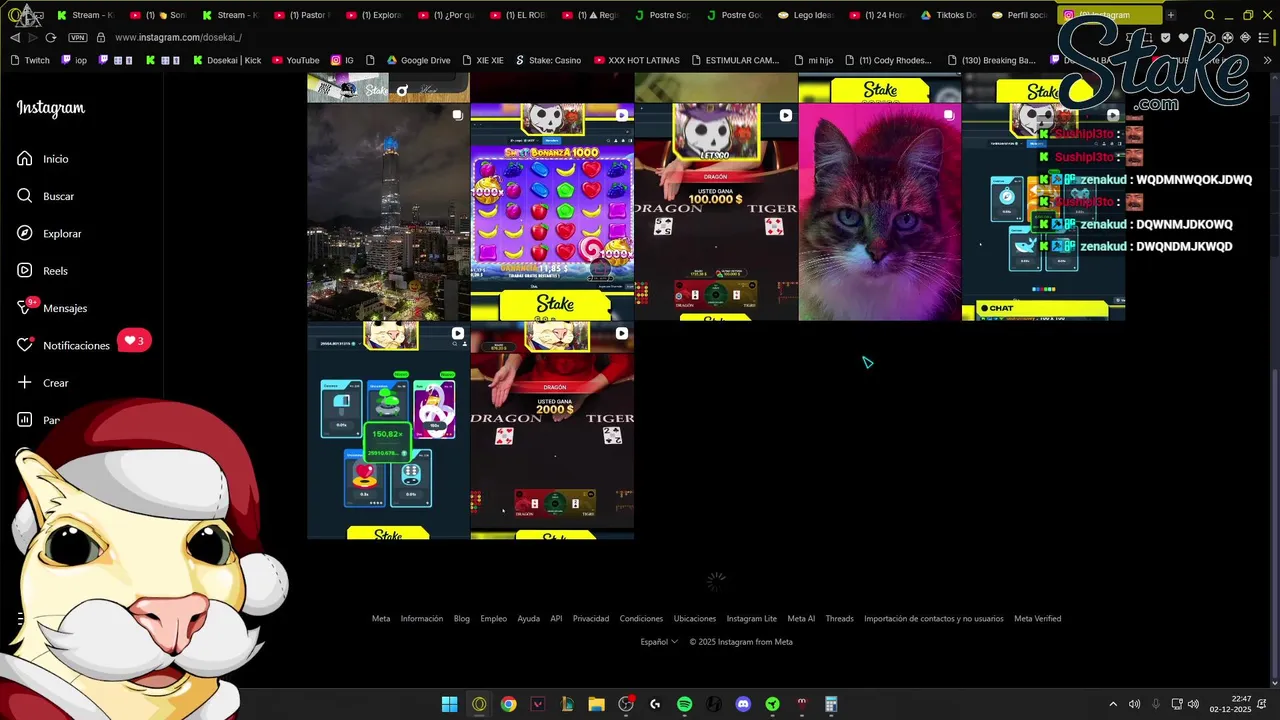Open OBS Studio from the taskbar
This screenshot has width=1280, height=720.
(x=626, y=704)
